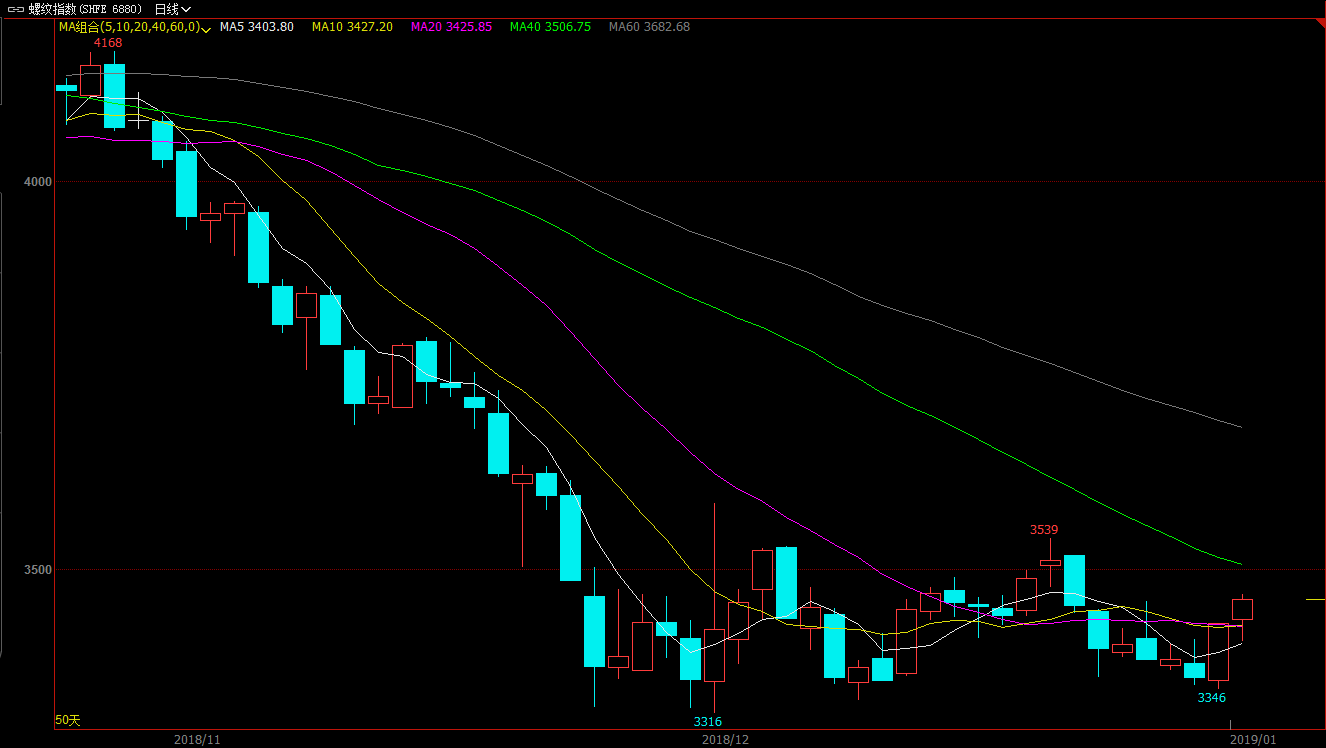Click the 50天 range label

[68, 720]
